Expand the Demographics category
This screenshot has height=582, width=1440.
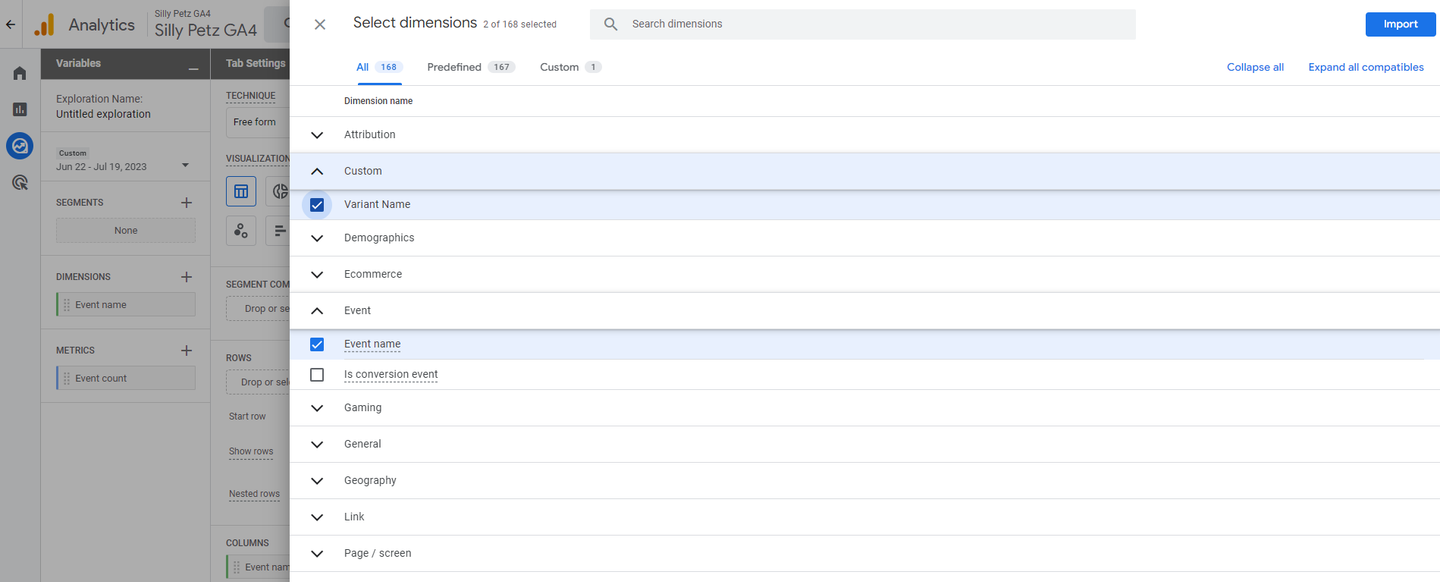(x=317, y=238)
